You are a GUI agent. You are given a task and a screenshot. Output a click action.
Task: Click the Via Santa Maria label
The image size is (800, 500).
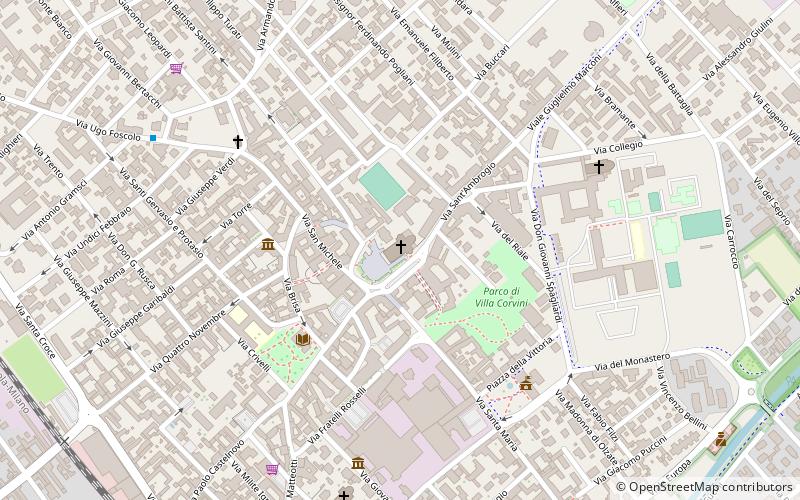click(x=497, y=424)
